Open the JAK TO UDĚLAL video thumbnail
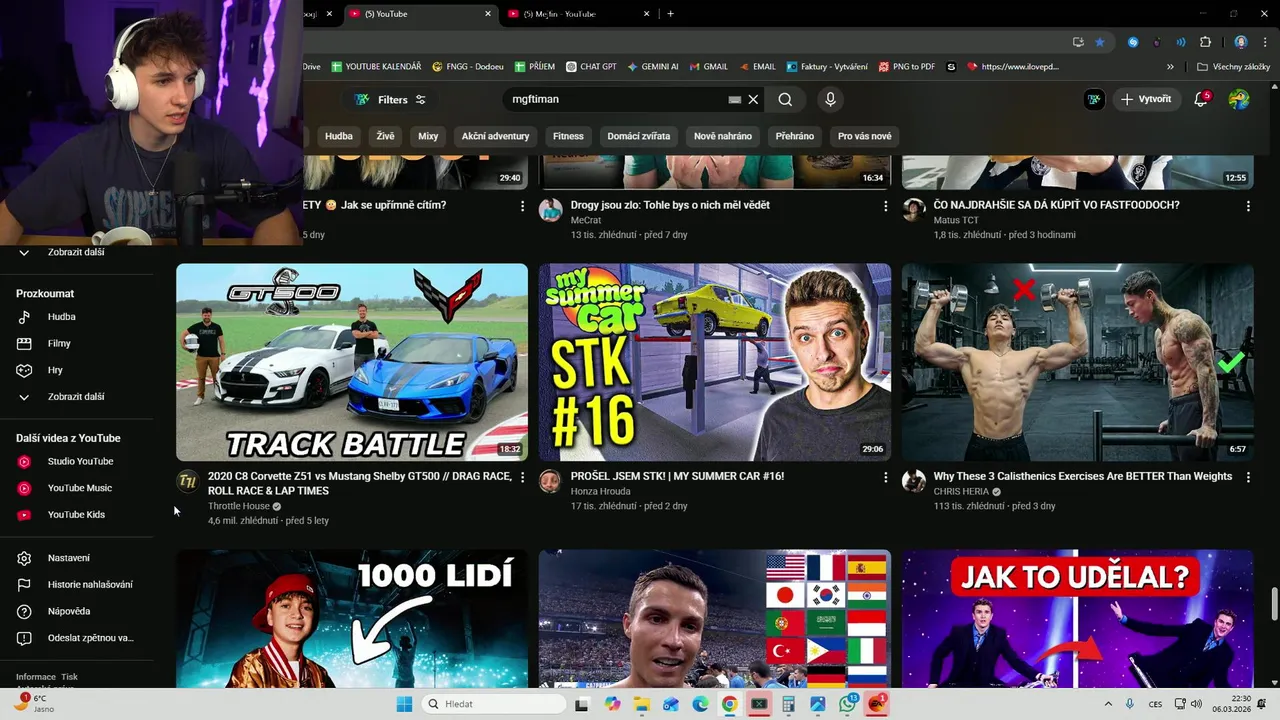Image resolution: width=1280 pixels, height=720 pixels. (1078, 619)
